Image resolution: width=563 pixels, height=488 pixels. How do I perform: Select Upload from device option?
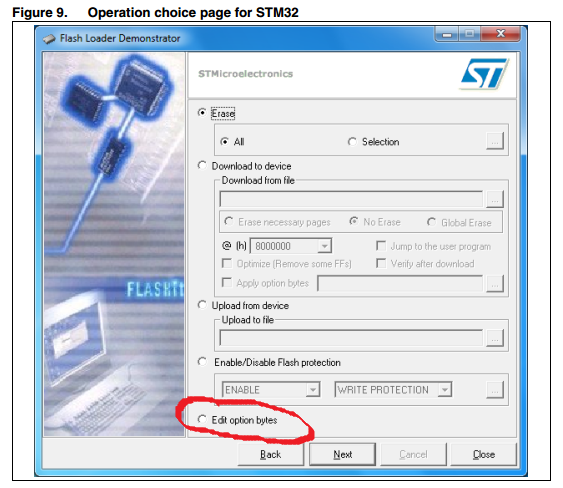click(202, 305)
